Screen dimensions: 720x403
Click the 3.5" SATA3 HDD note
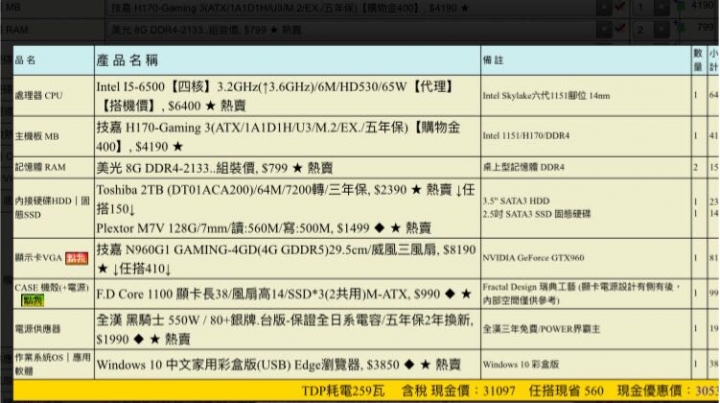(516, 201)
